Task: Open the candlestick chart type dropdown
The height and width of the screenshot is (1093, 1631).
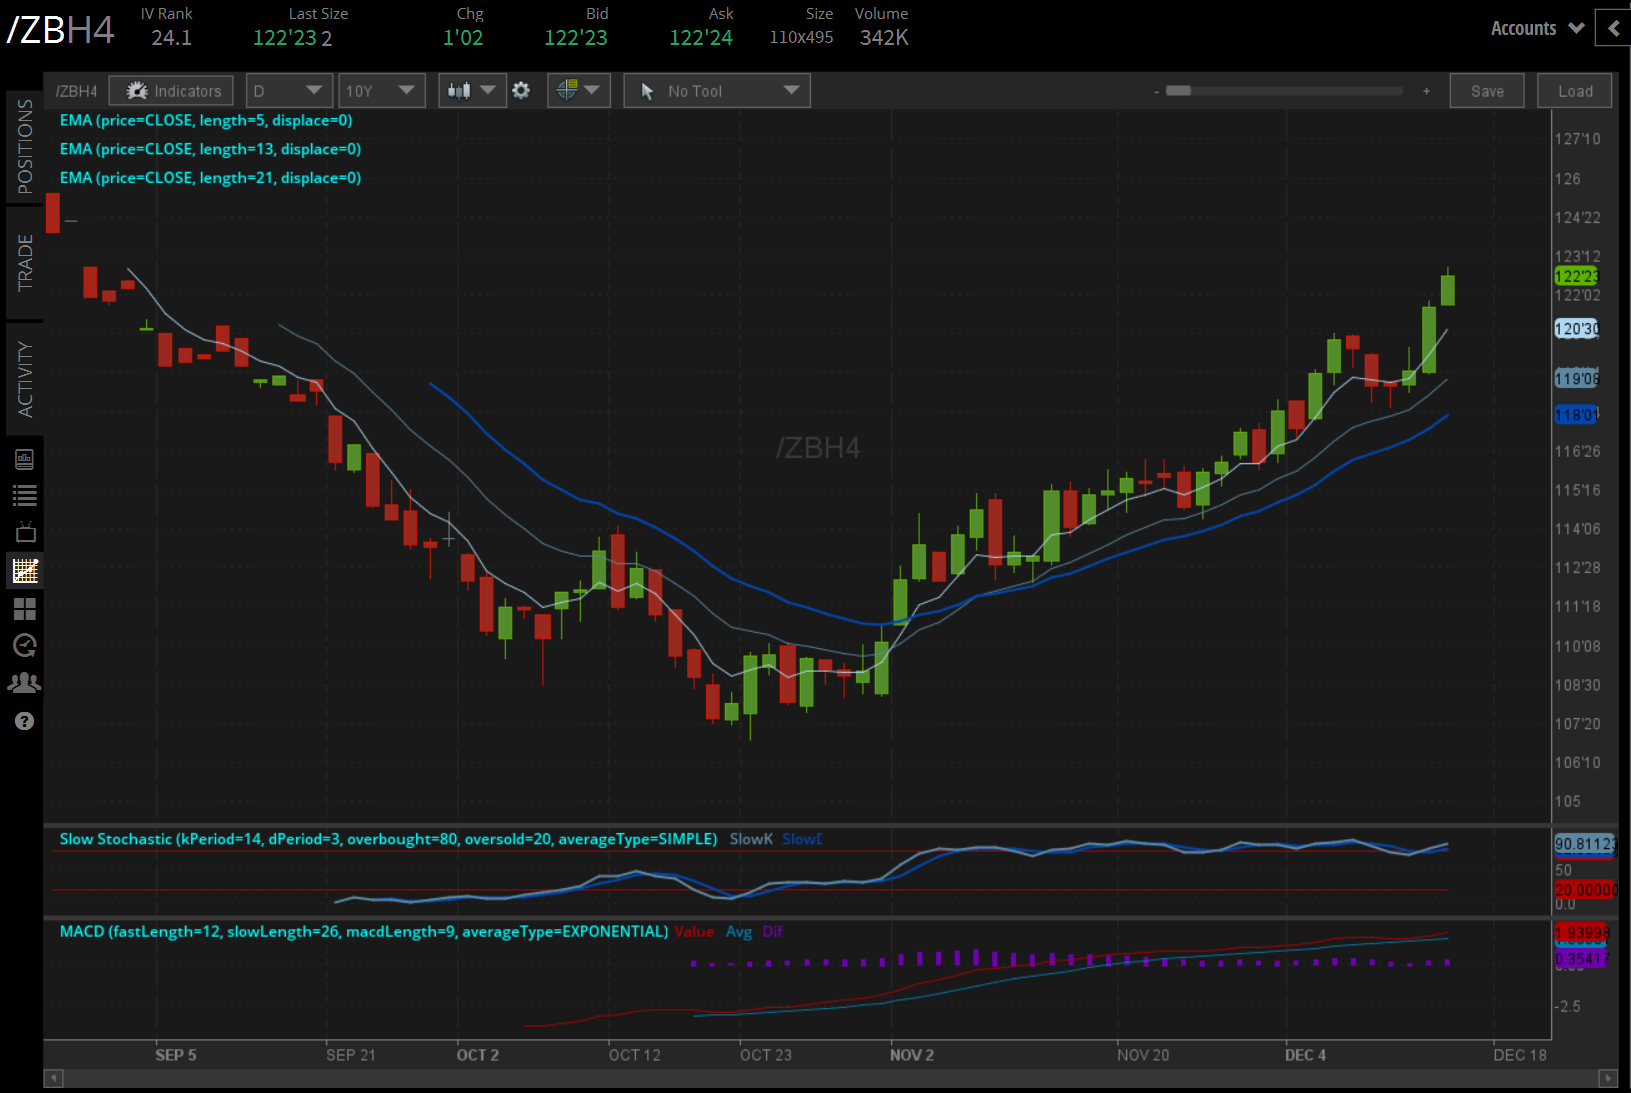Action: pyautogui.click(x=471, y=91)
